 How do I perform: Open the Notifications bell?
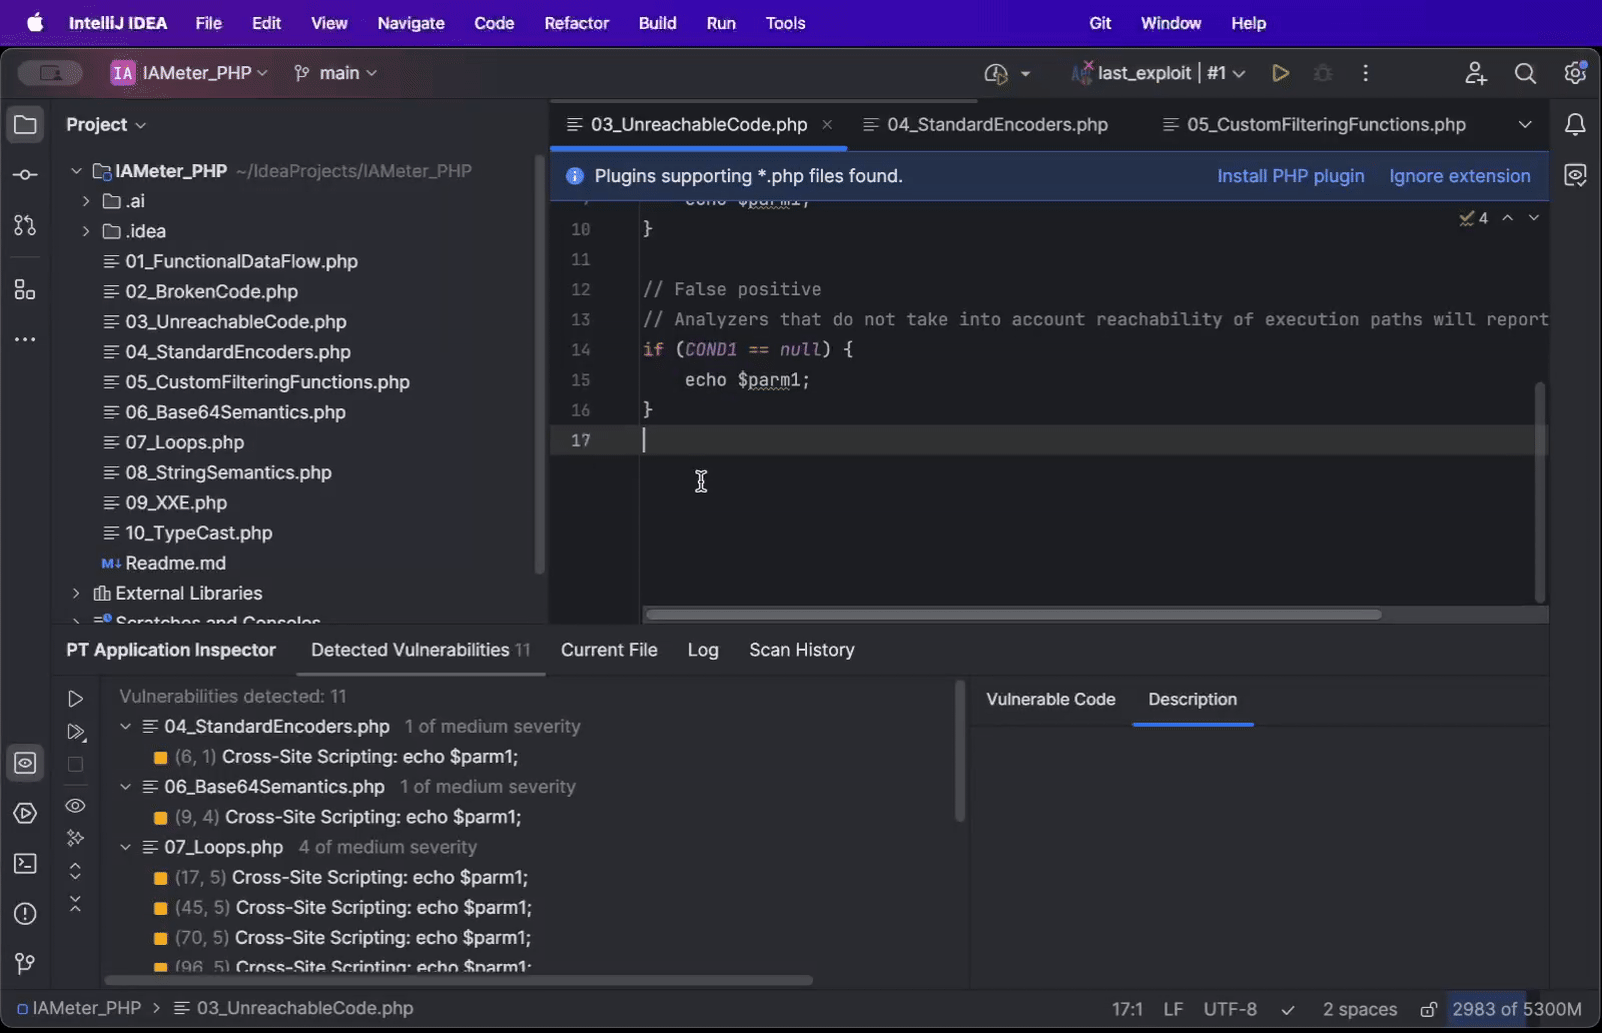[1575, 125]
